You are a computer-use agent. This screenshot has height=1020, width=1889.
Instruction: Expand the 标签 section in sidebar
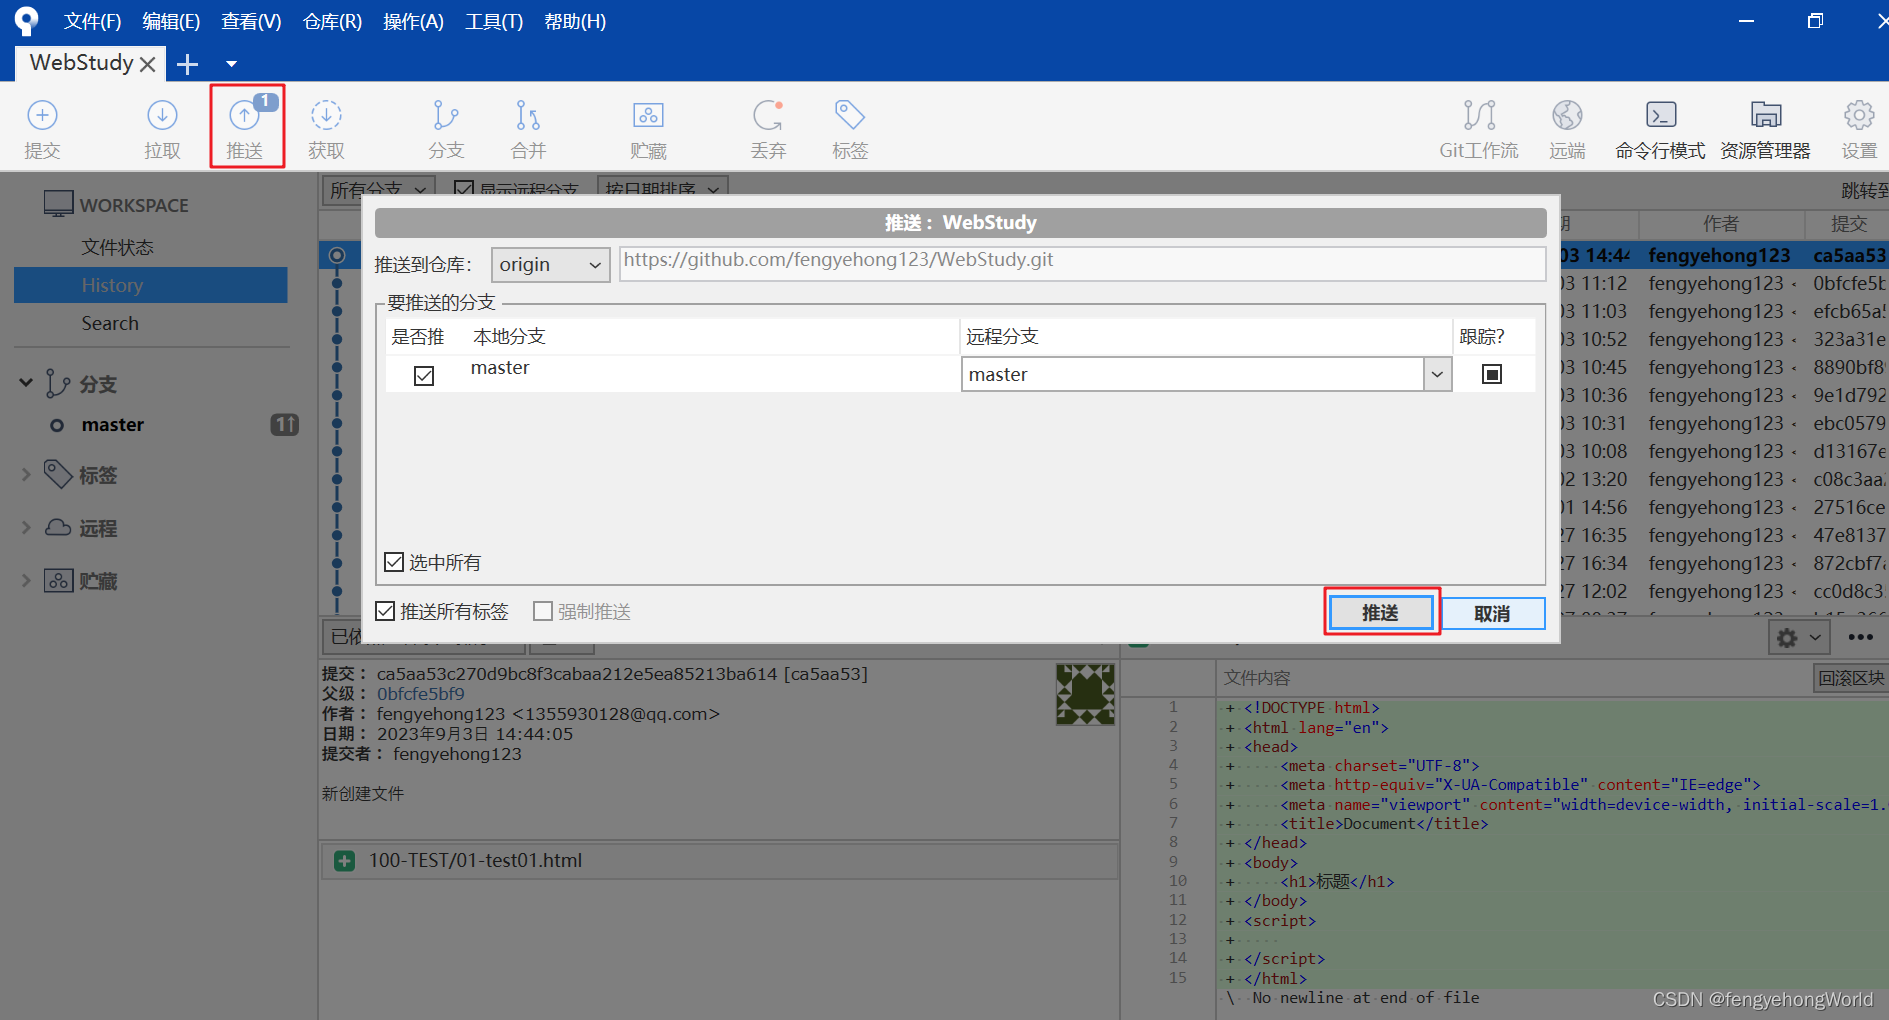[26, 475]
